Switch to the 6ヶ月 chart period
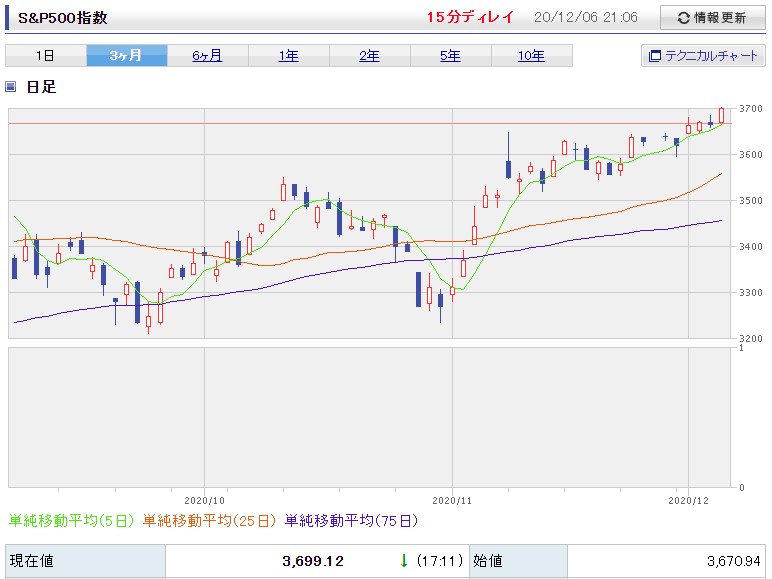The height and width of the screenshot is (579, 772). (x=208, y=56)
